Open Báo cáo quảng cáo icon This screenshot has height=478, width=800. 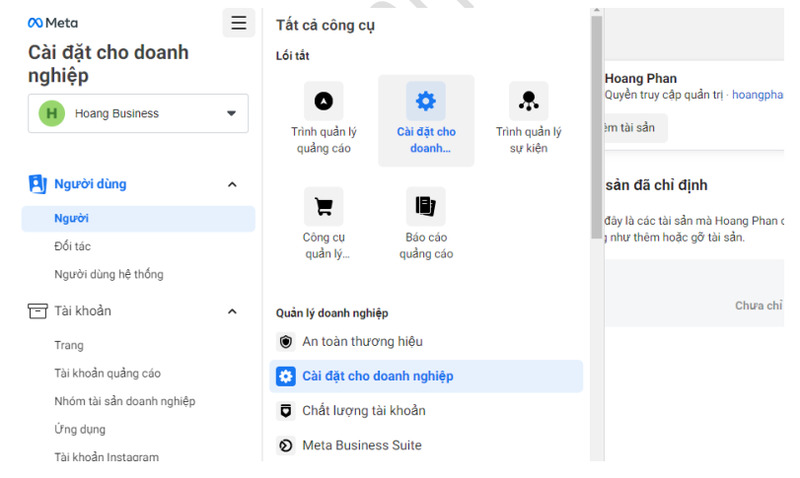pyautogui.click(x=426, y=207)
